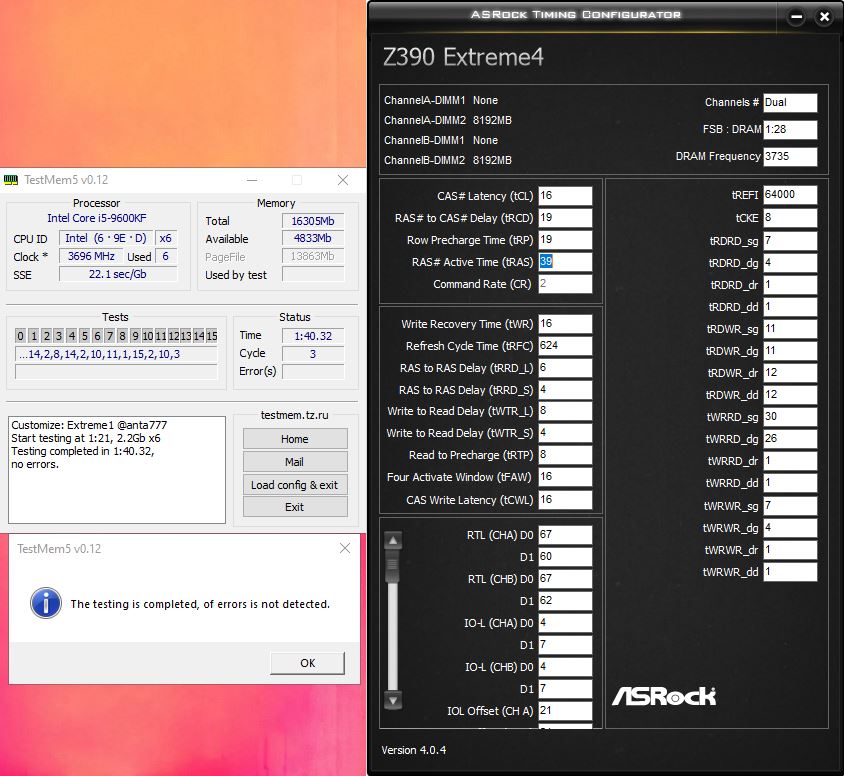844x776 pixels.
Task: Click the CAS# Latency (tCL) field
Action: tap(565, 195)
